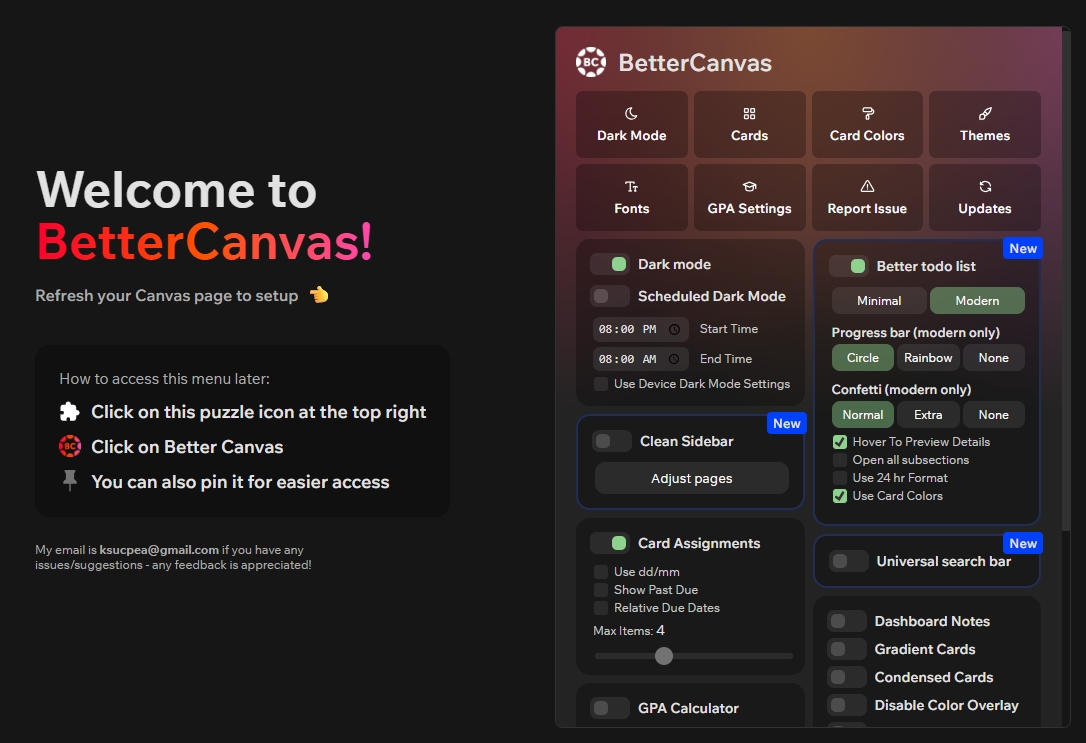This screenshot has width=1086, height=743.
Task: Toggle the Card Assignments switch
Action: click(610, 543)
